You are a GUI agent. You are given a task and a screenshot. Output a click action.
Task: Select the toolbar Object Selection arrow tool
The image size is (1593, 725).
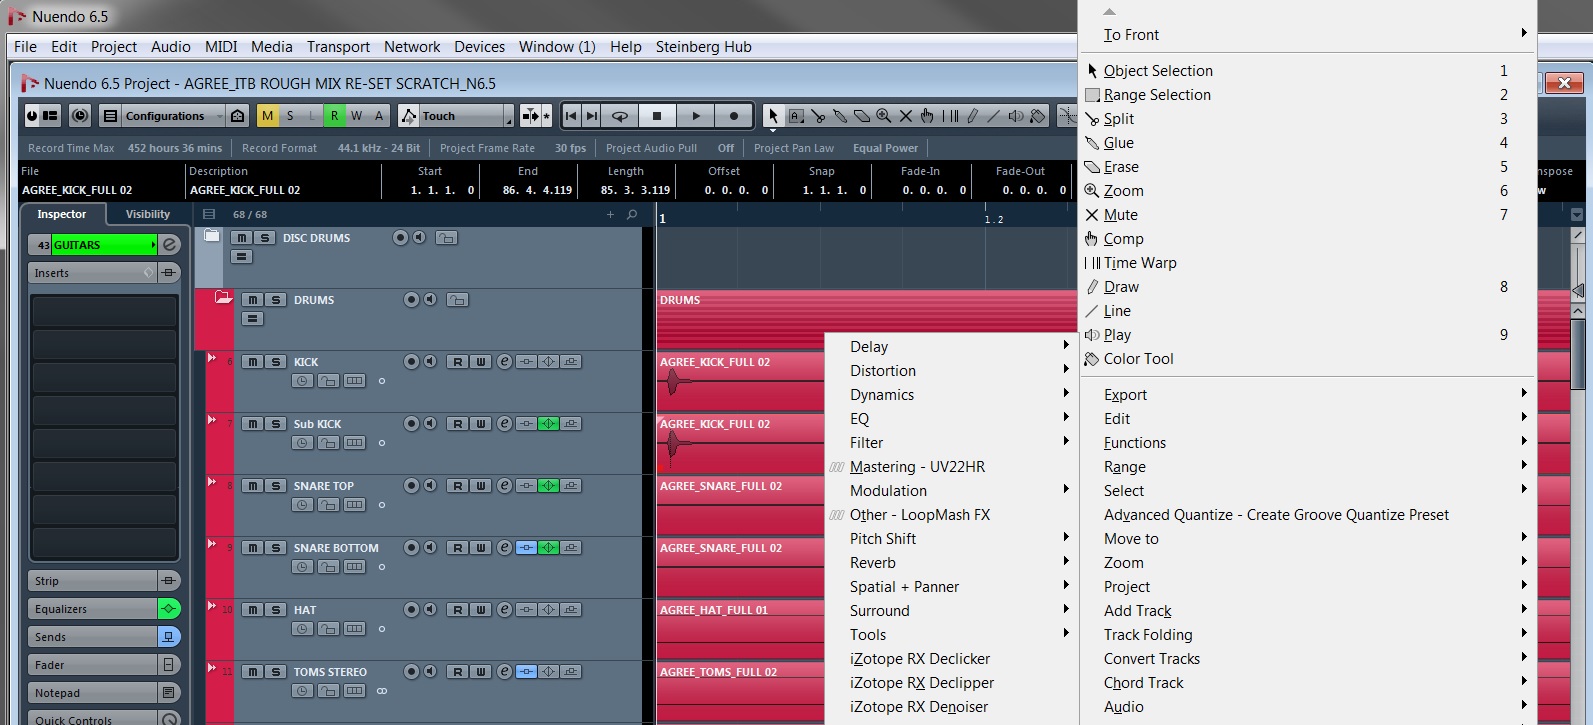773,116
